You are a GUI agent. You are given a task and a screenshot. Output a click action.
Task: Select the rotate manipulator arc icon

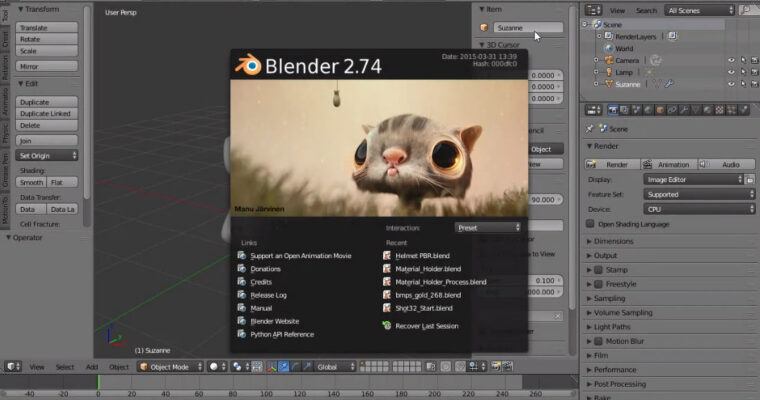pyautogui.click(x=295, y=367)
